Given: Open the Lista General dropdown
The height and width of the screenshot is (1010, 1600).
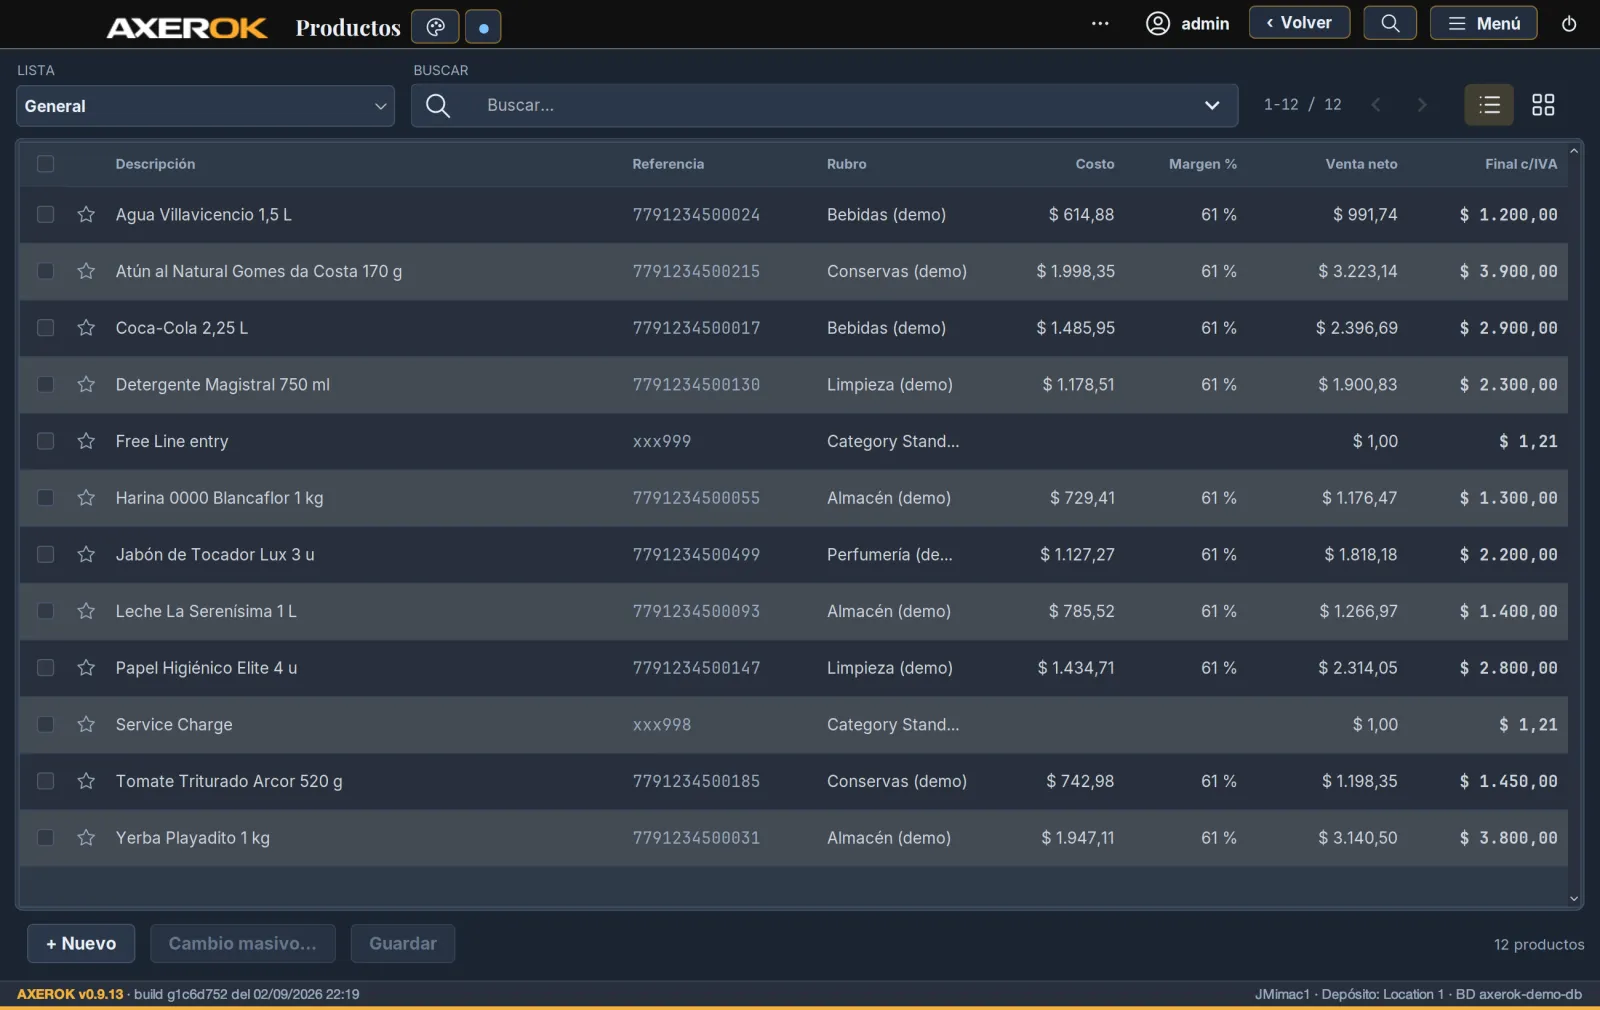Looking at the screenshot, I should coord(205,106).
